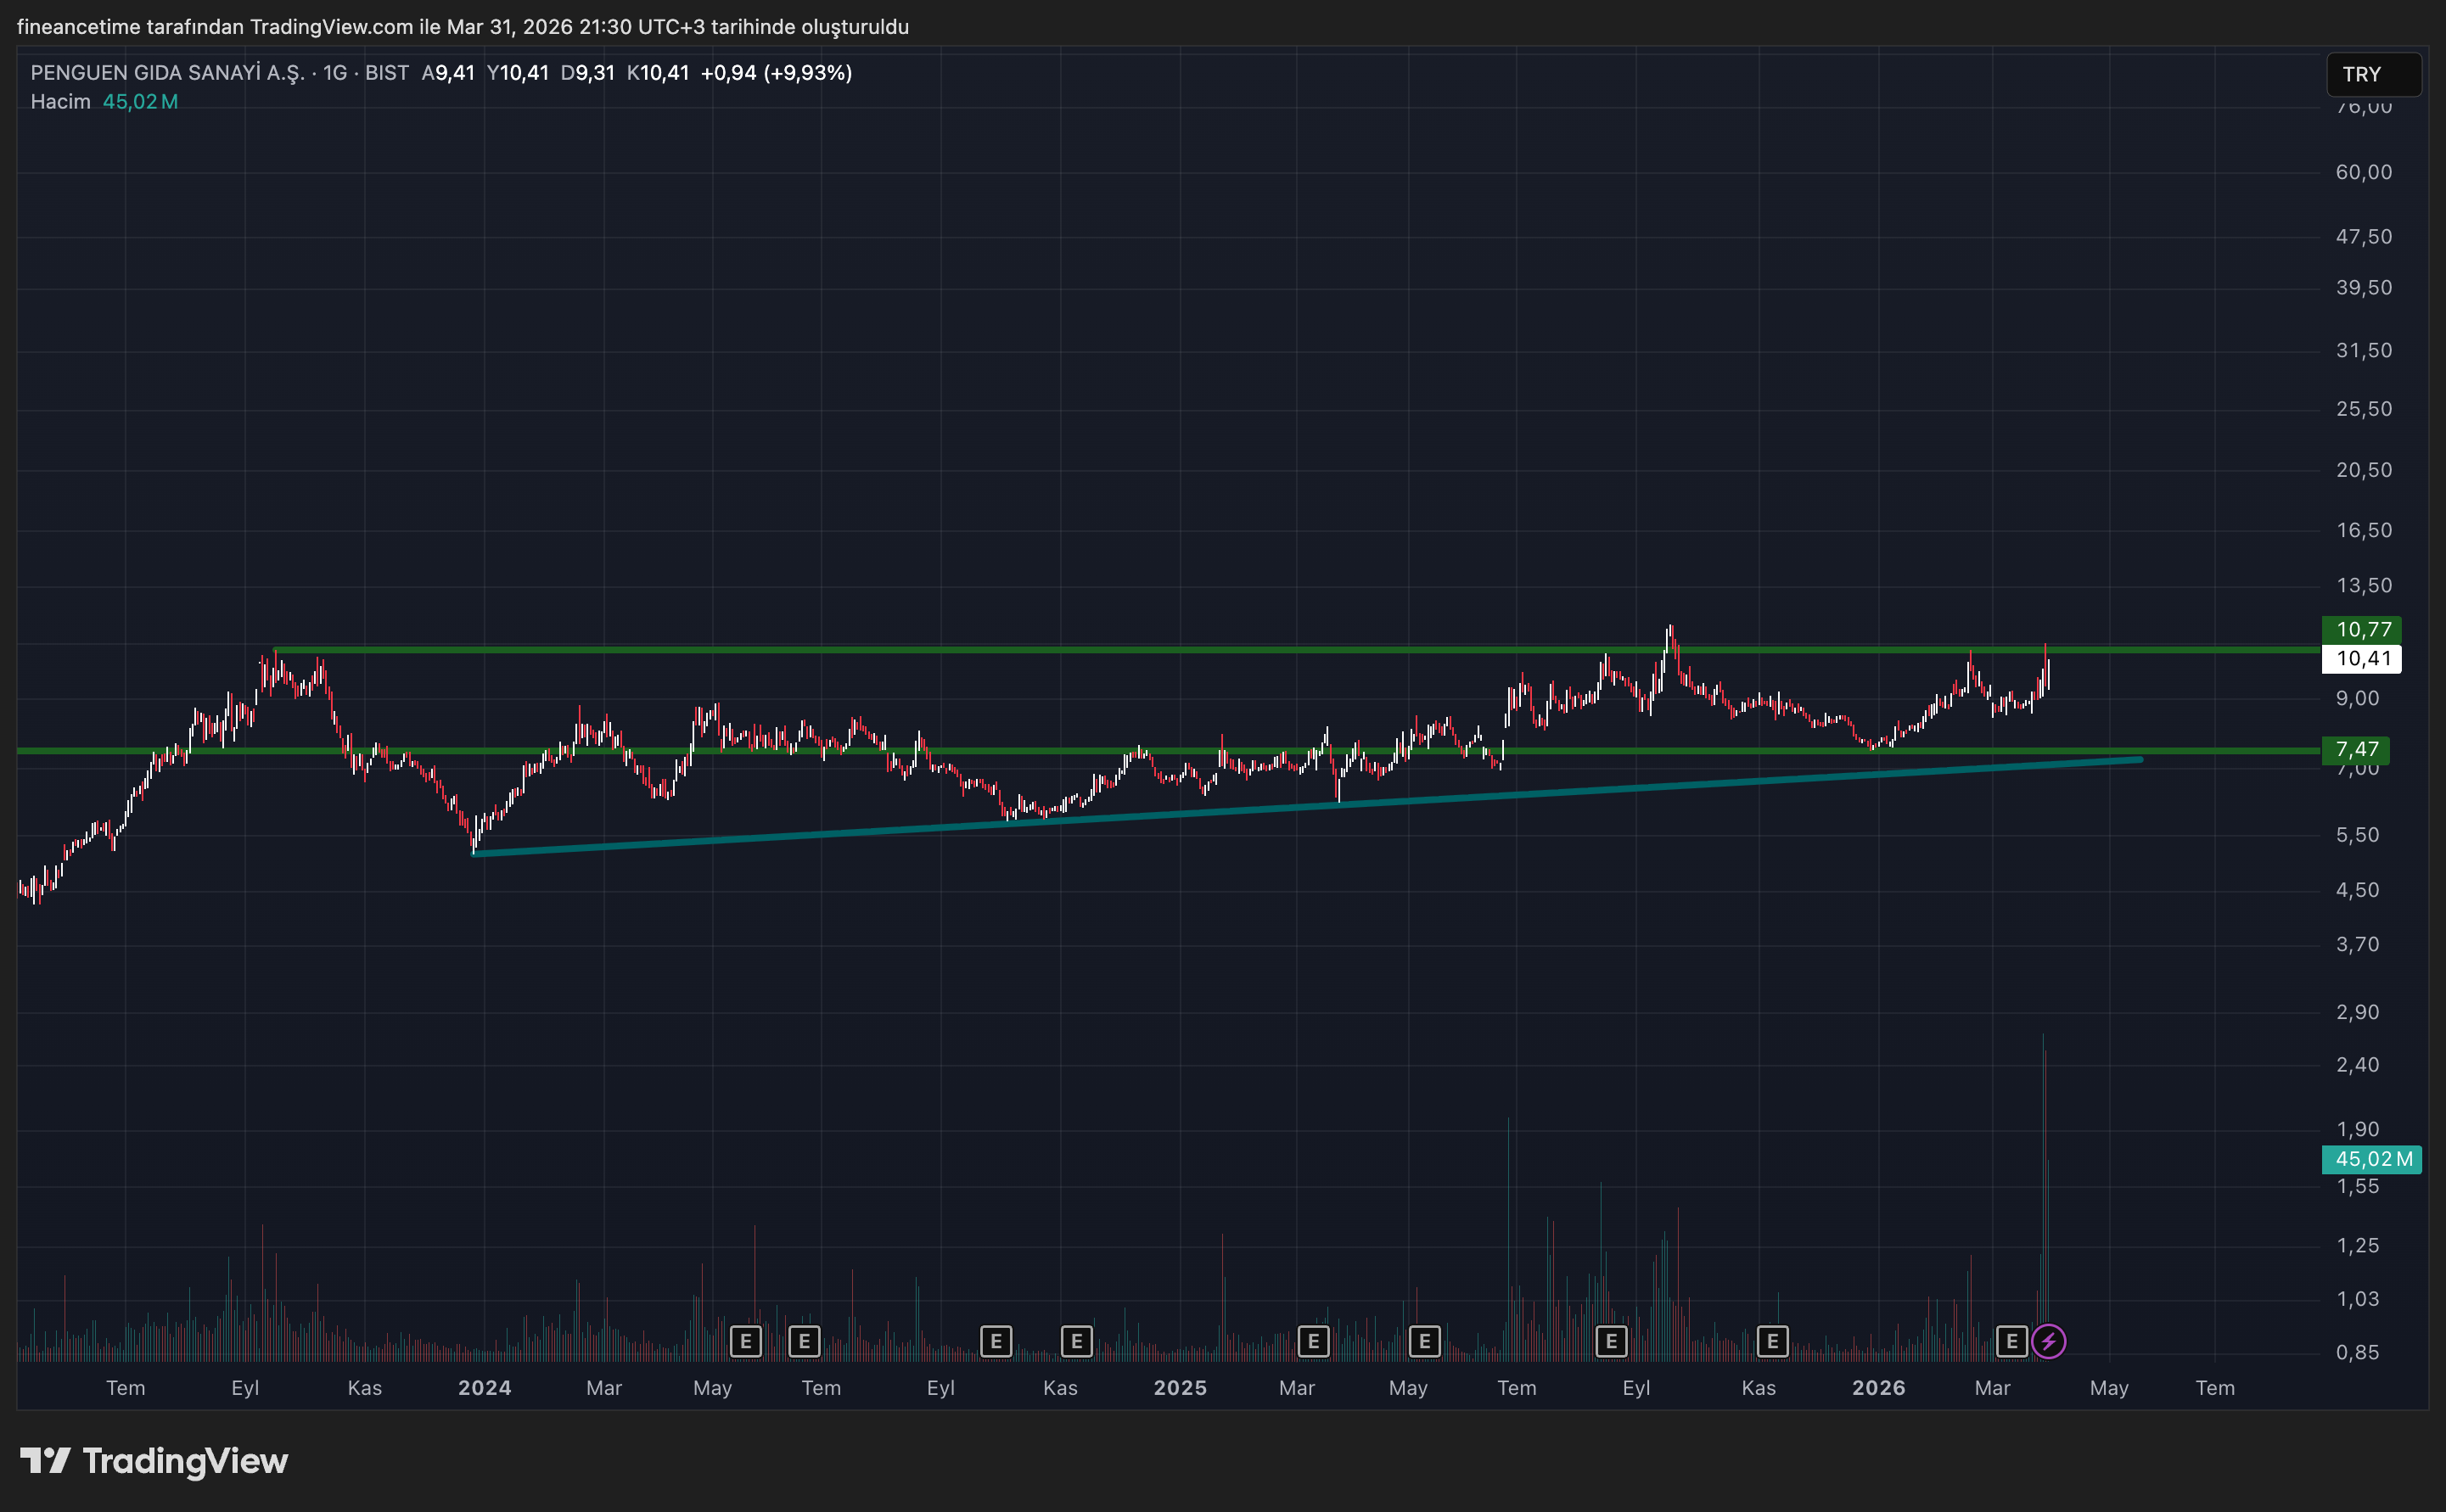Image resolution: width=2446 pixels, height=1512 pixels.
Task: Click the earnings marker after Mar 2026
Action: coord(2011,1341)
